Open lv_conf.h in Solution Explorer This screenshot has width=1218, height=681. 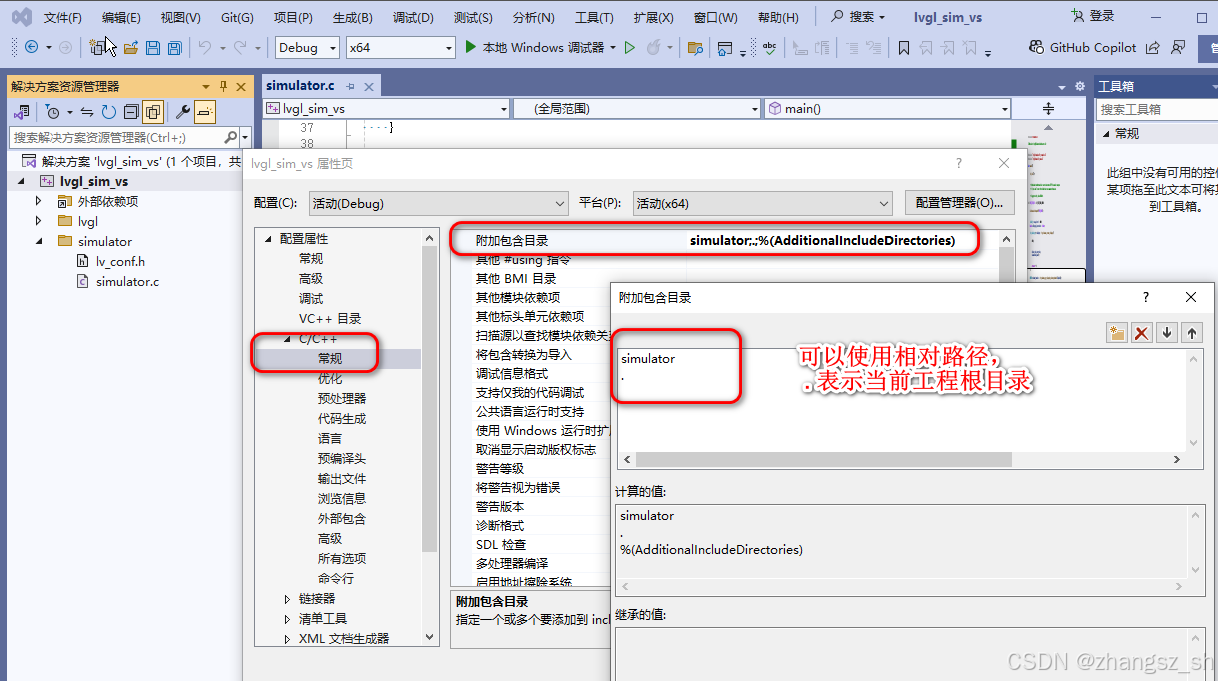coord(120,261)
